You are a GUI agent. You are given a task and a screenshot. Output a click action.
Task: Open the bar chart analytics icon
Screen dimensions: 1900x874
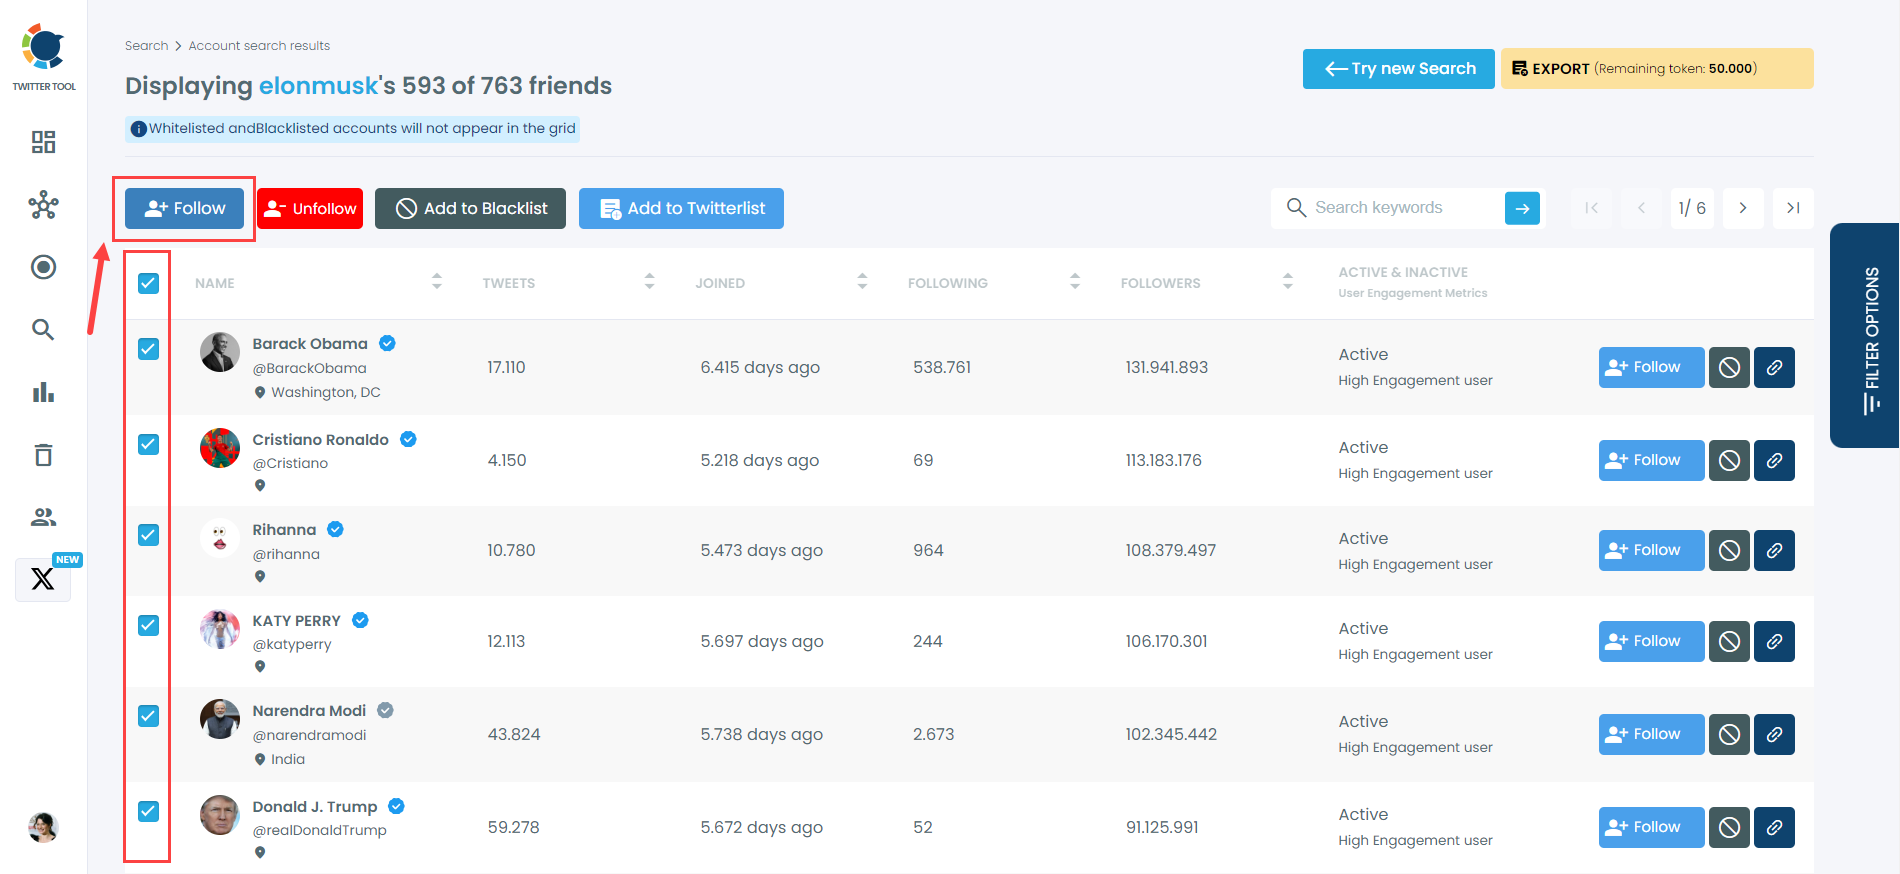(43, 392)
